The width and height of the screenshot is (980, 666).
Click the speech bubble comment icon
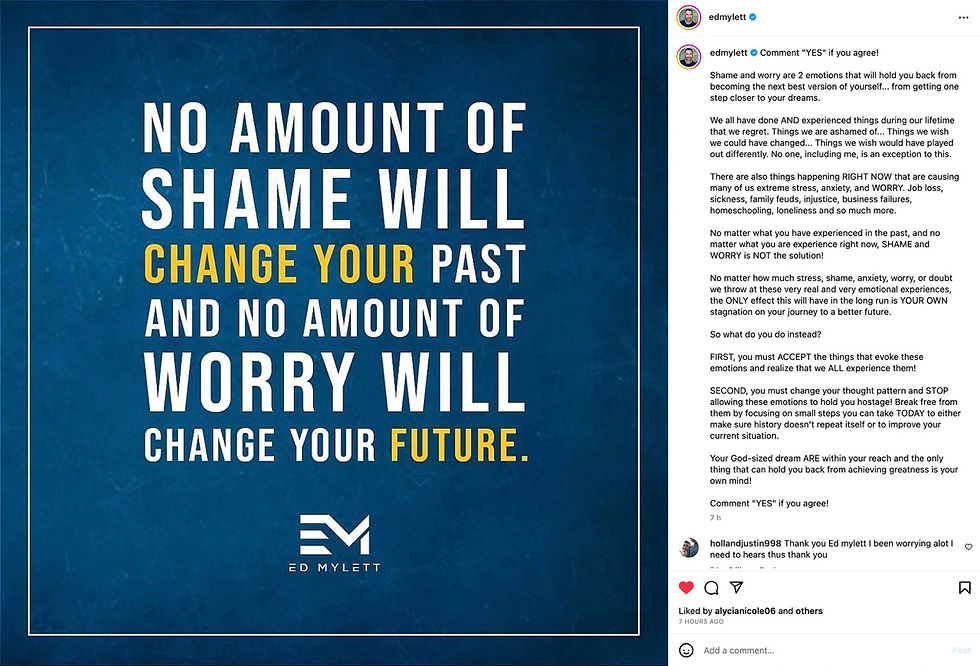(x=712, y=588)
